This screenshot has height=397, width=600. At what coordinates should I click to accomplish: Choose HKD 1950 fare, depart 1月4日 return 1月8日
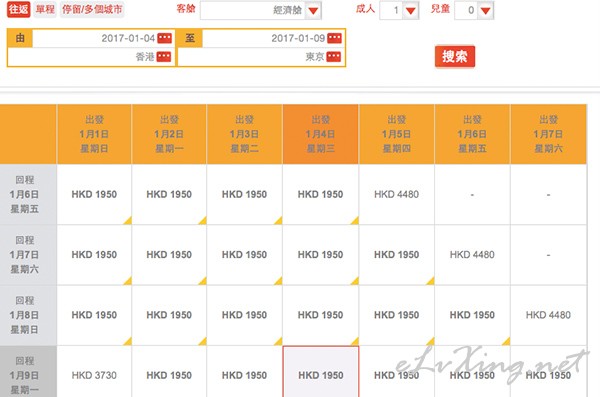[x=321, y=315]
